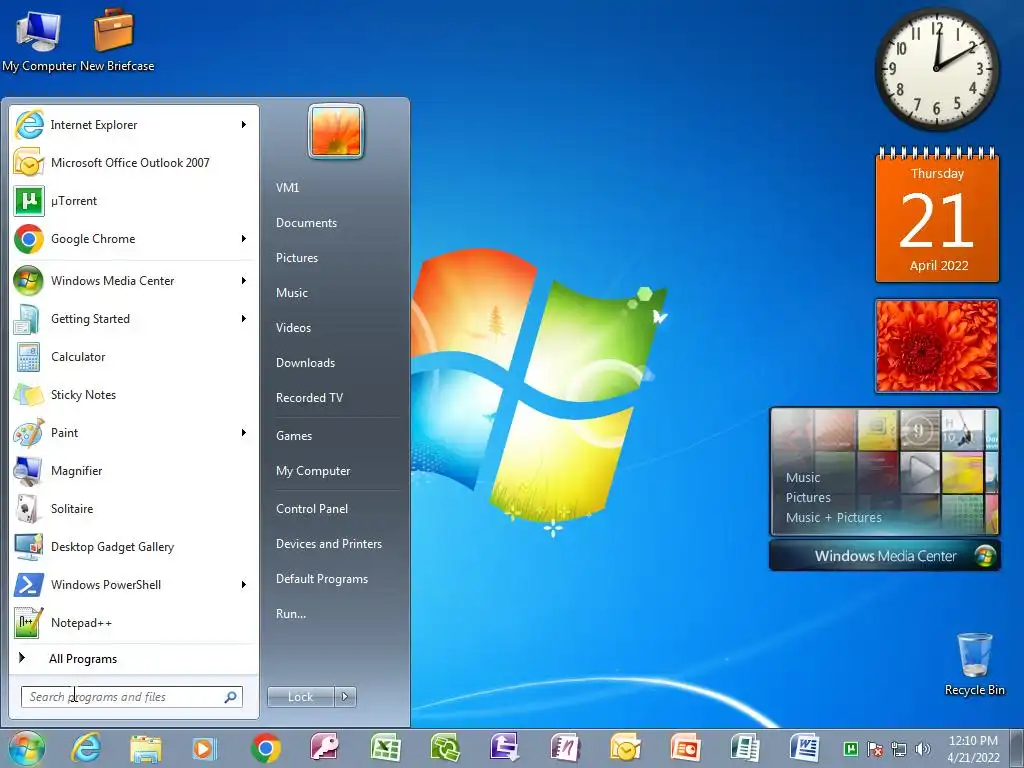Viewport: 1024px width, 768px height.
Task: Launch Microsoft Excel from the taskbar
Action: pyautogui.click(x=385, y=748)
